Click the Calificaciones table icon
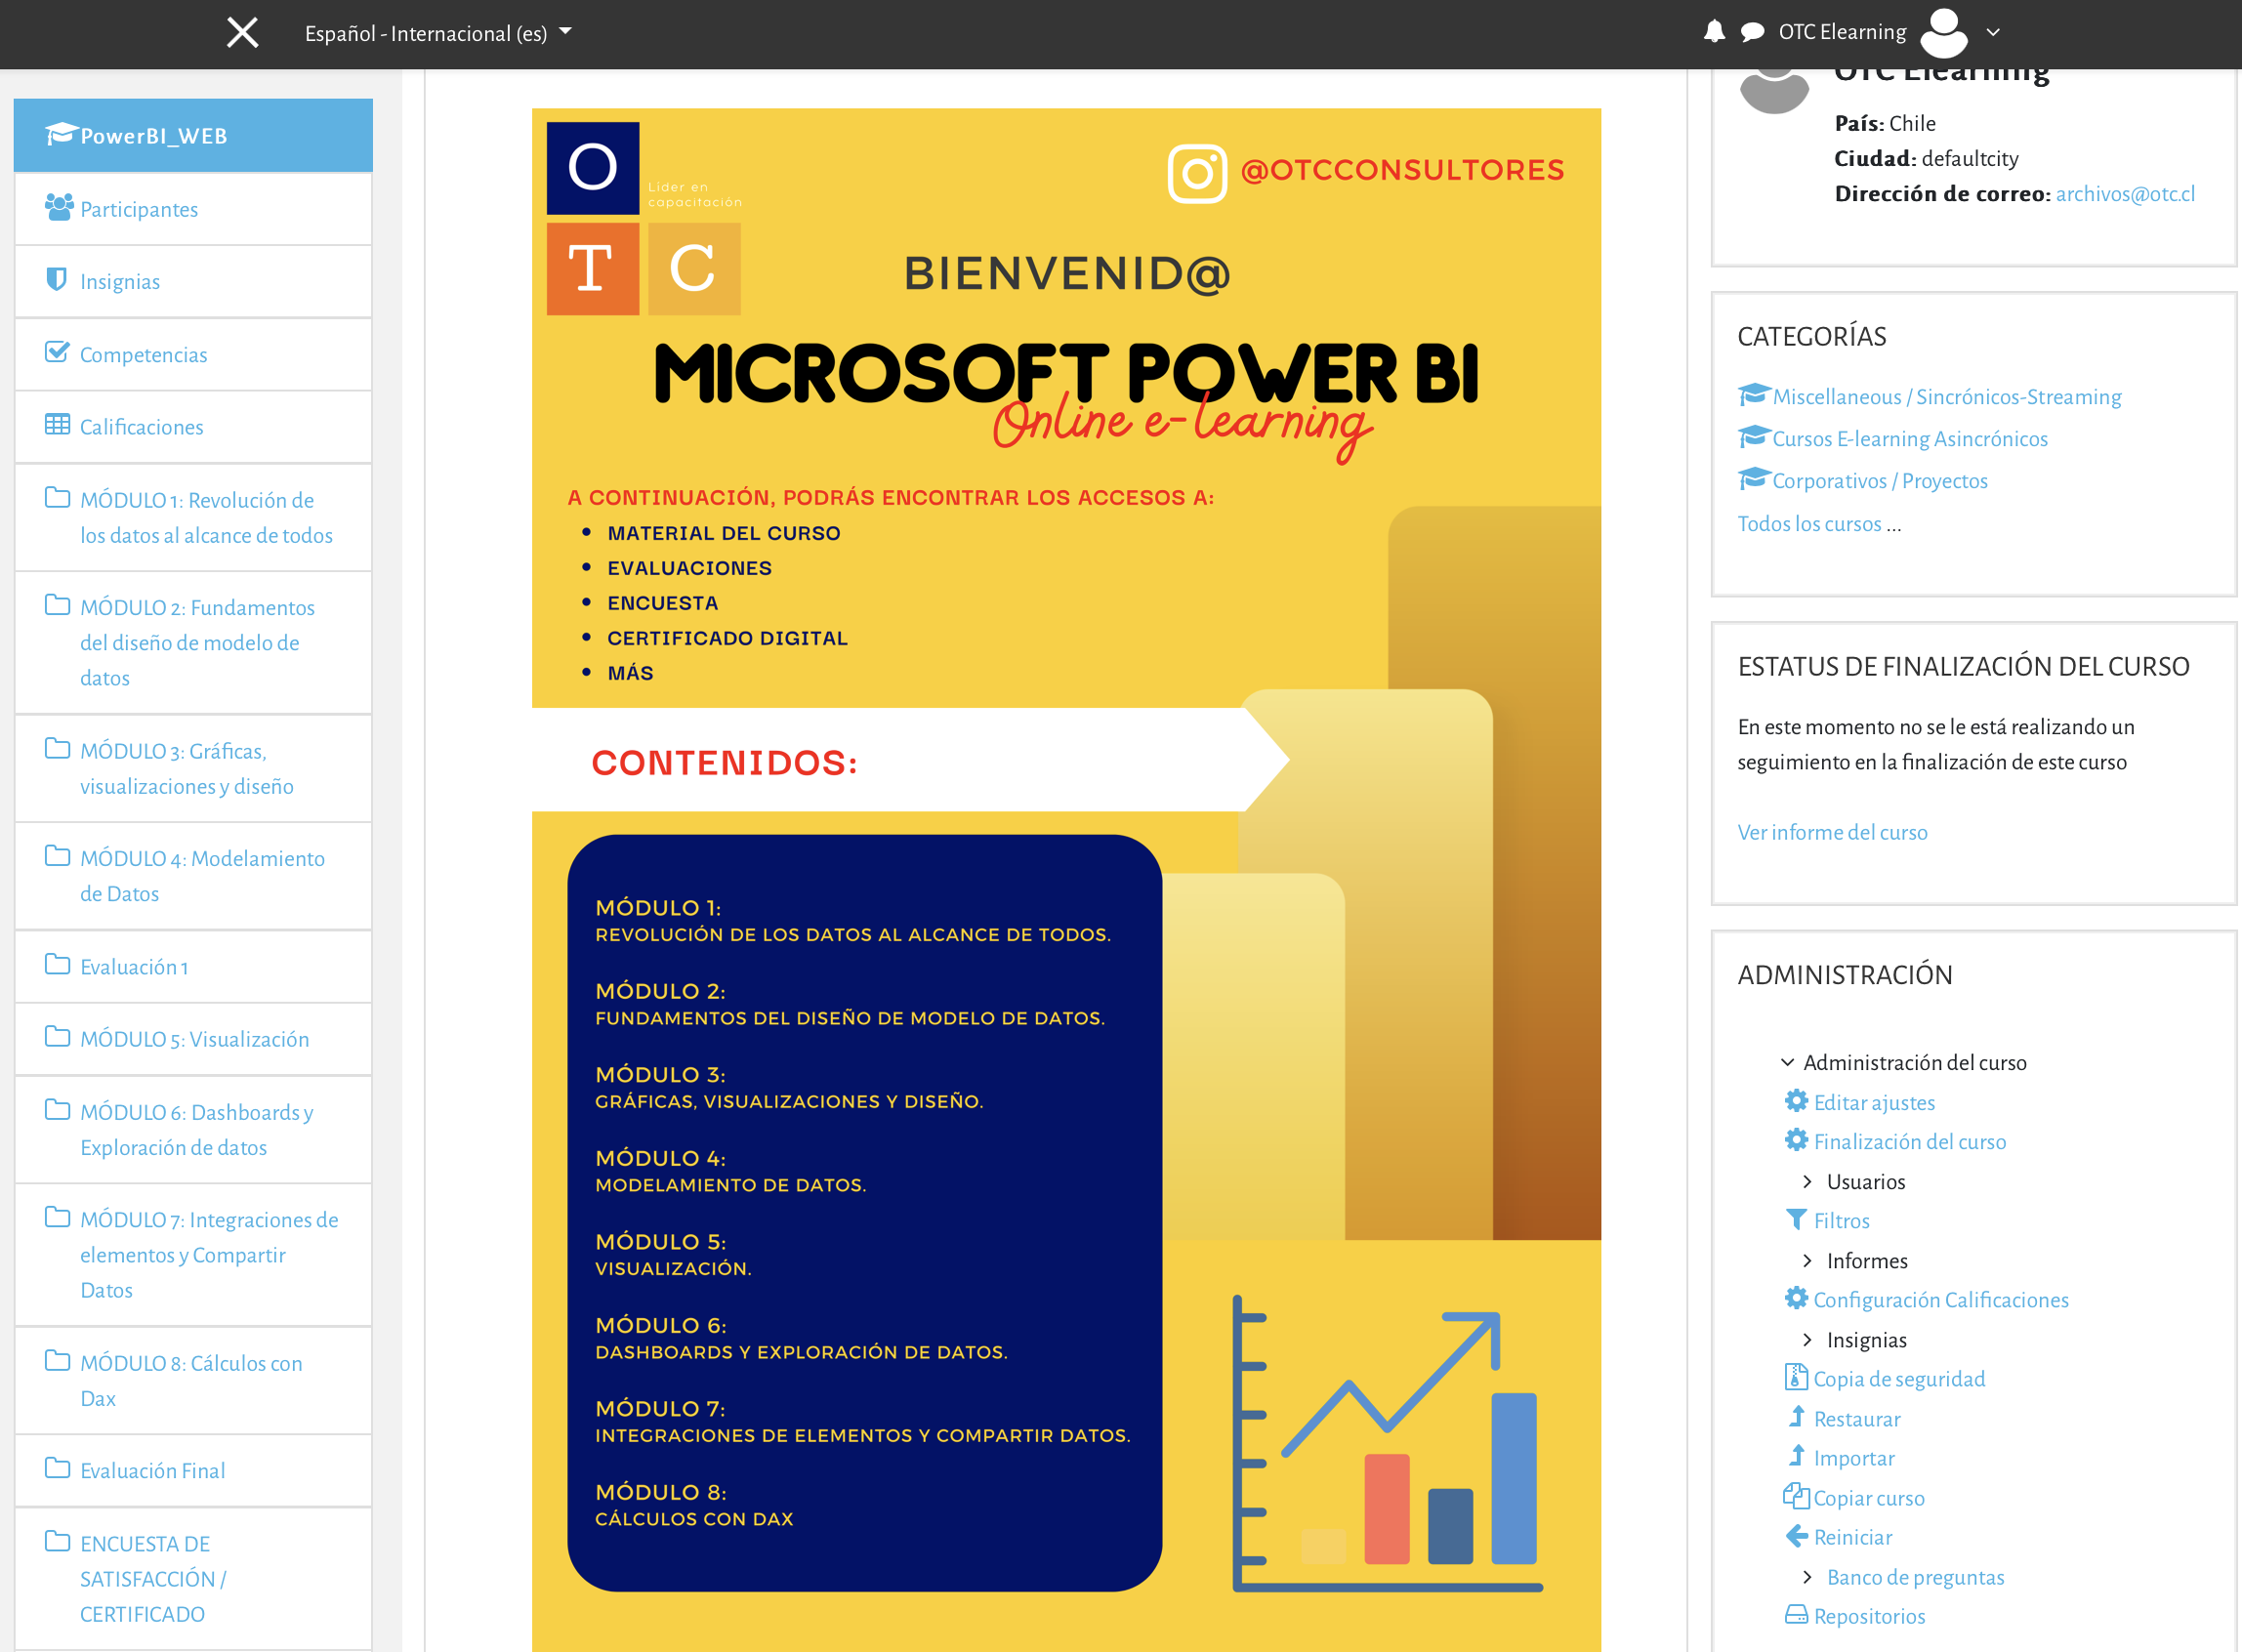Image resolution: width=2242 pixels, height=1652 pixels. [58, 425]
